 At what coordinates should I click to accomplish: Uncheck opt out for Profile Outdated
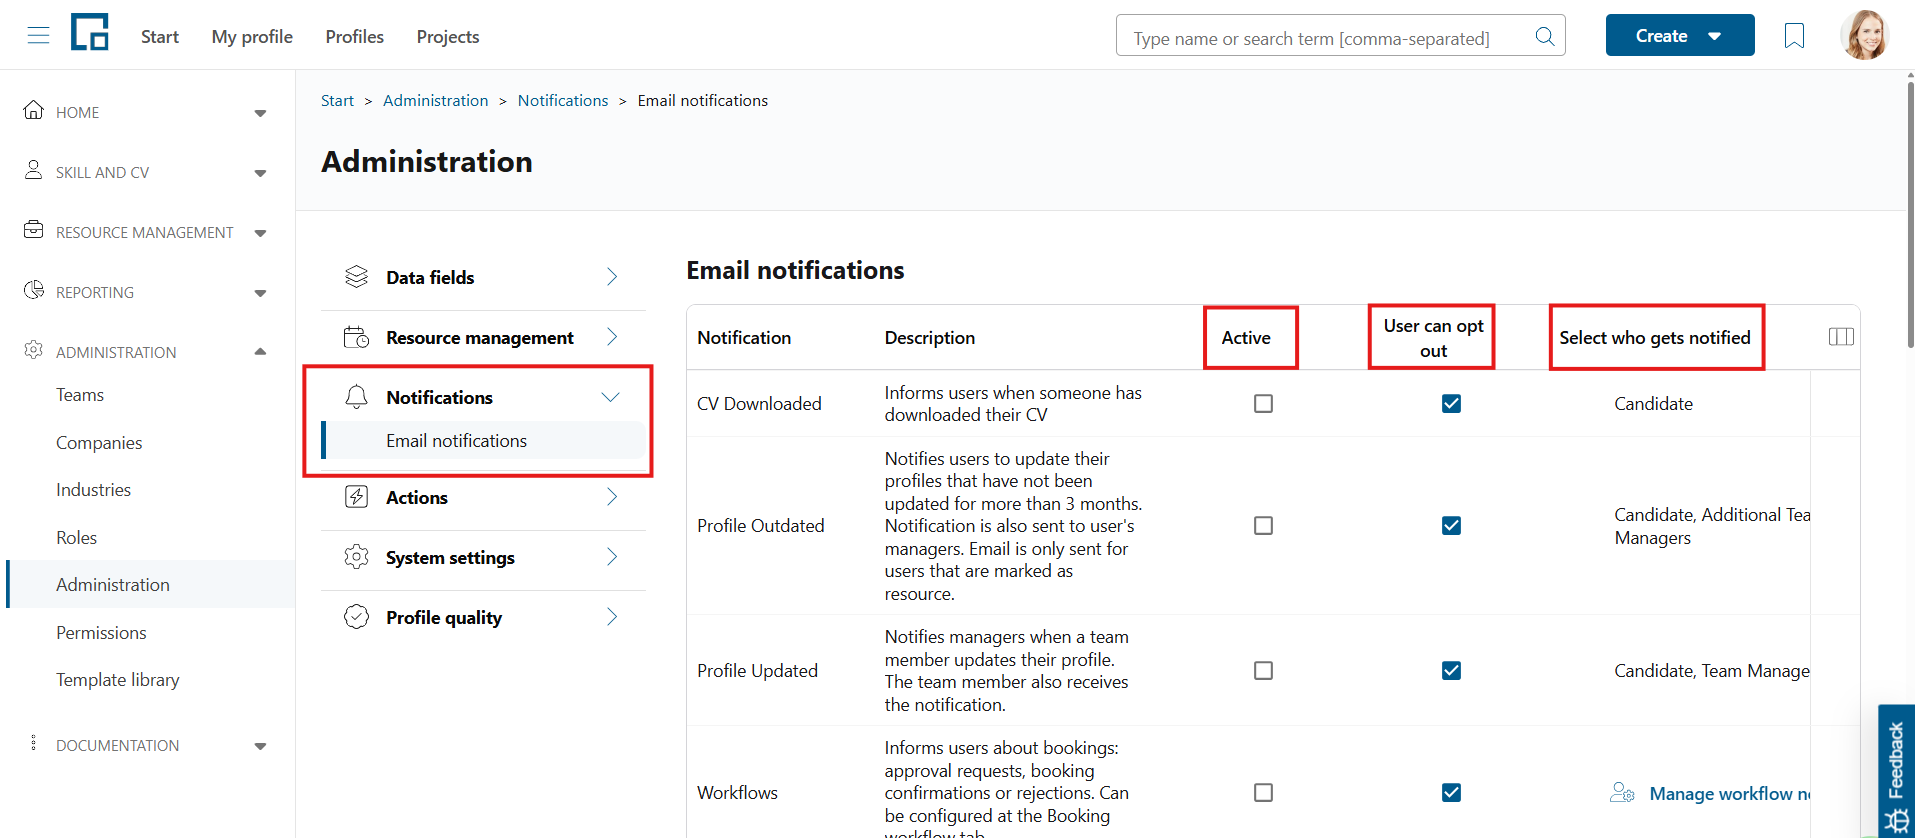click(1452, 526)
